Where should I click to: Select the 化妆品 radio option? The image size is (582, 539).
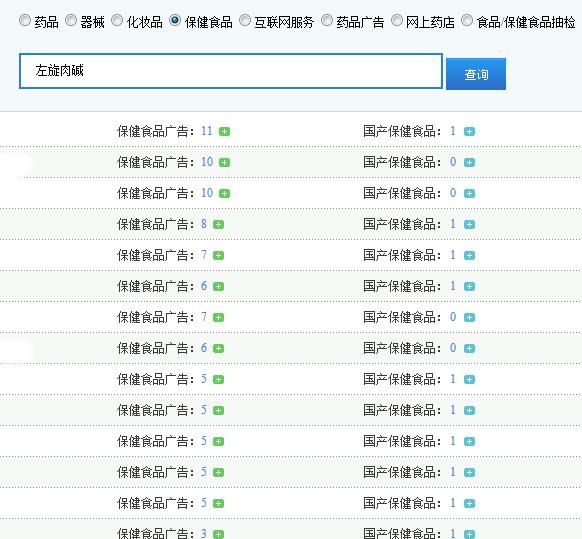[117, 20]
